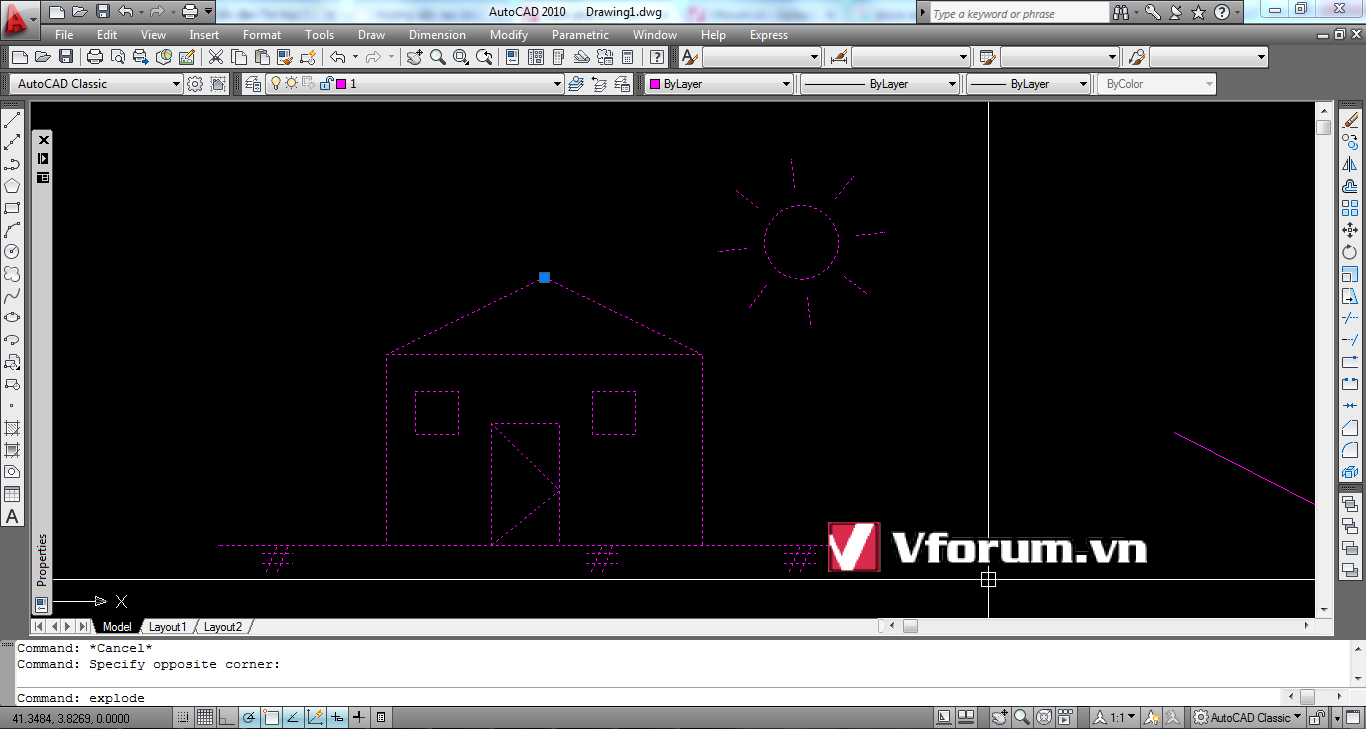Open the ByLayer linetype dropdown
The height and width of the screenshot is (729, 1366).
(880, 84)
